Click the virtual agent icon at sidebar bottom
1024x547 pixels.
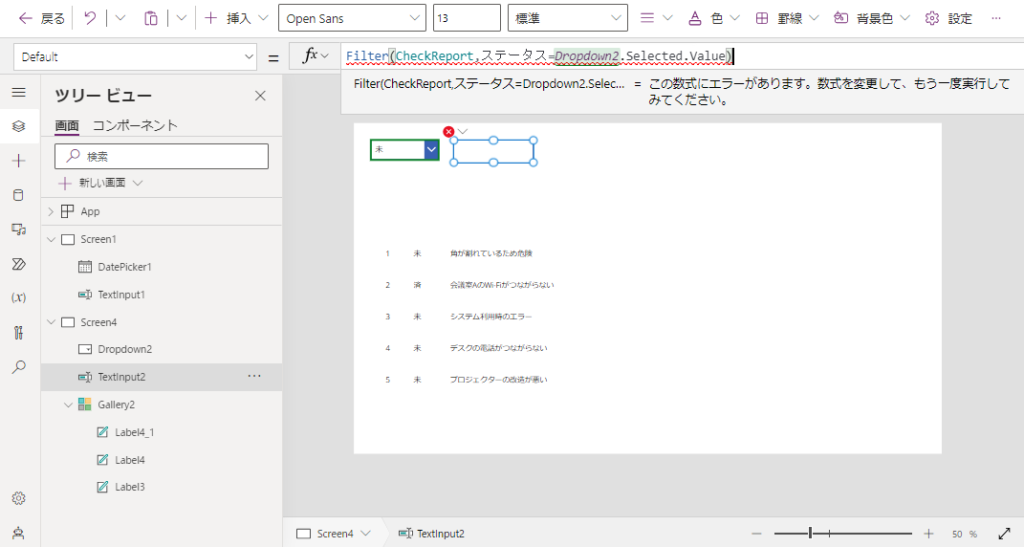[x=19, y=533]
